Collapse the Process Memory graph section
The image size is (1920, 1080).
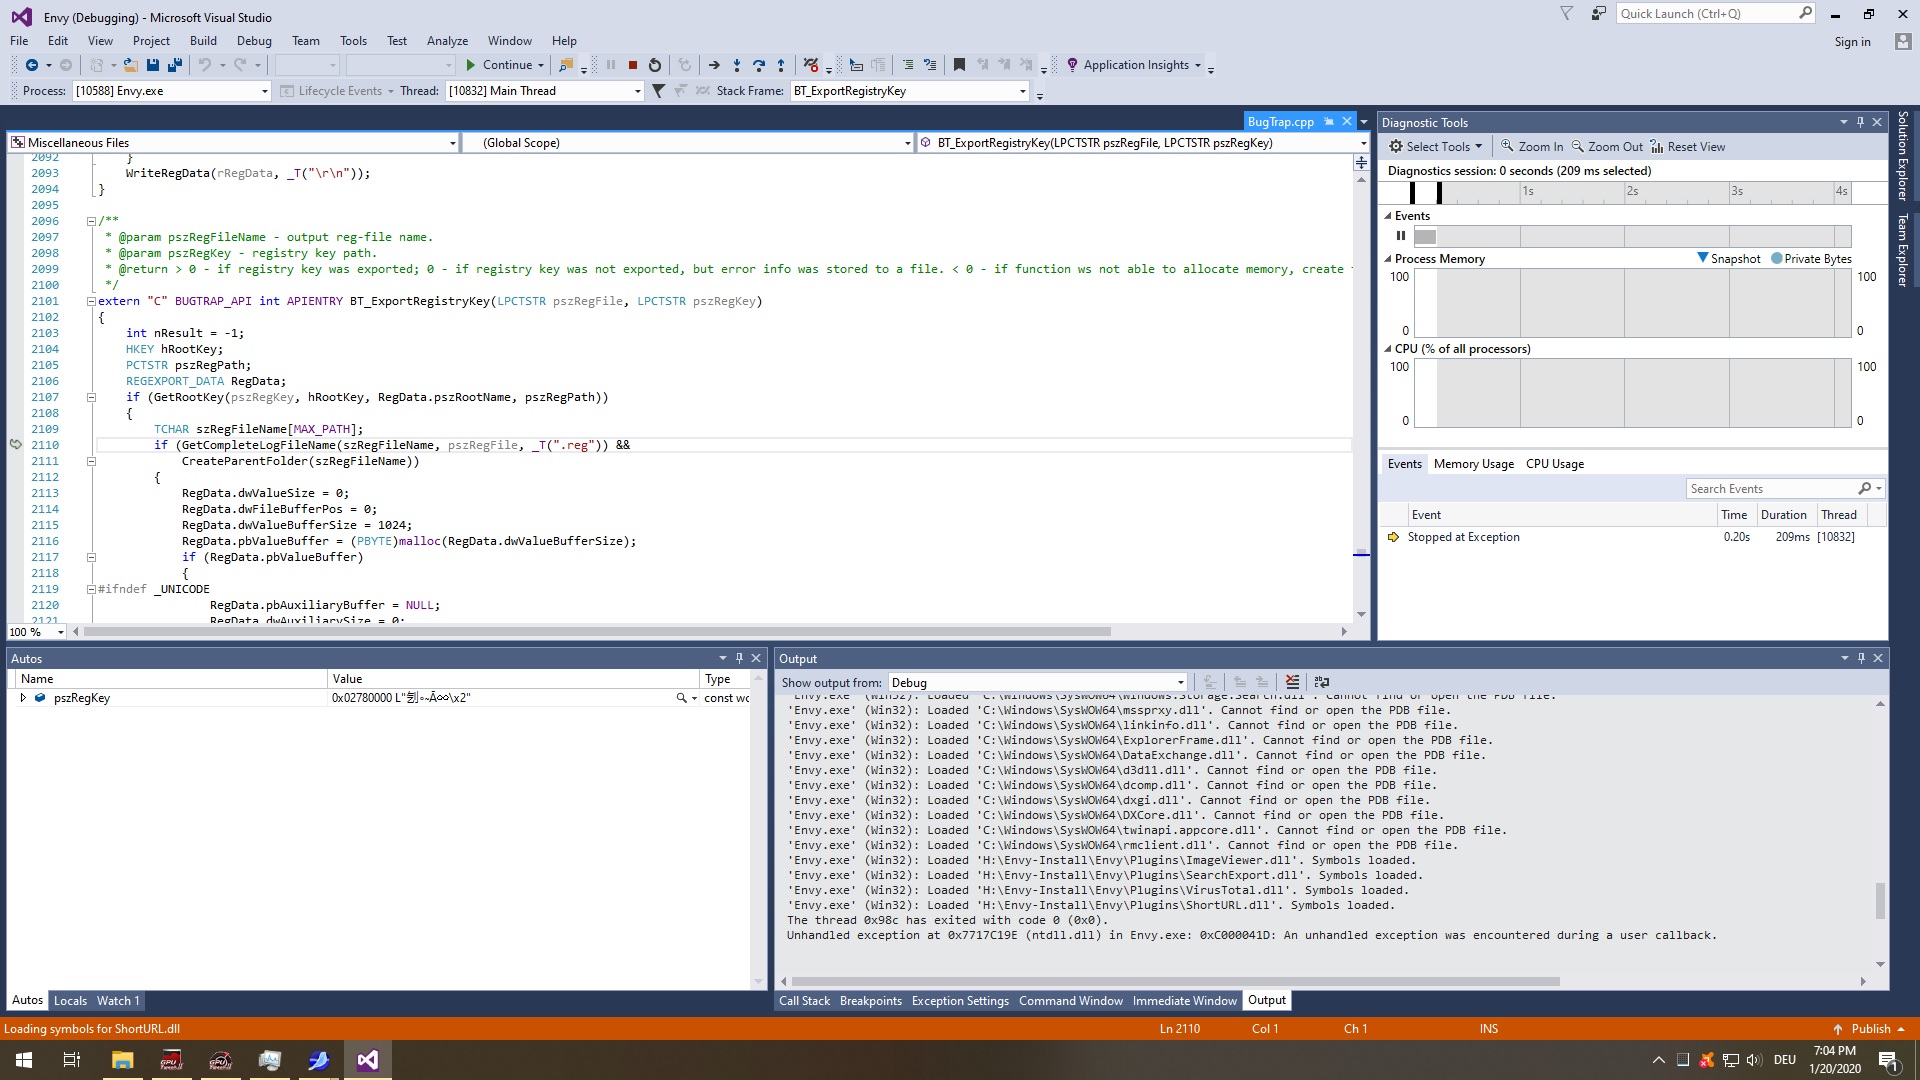point(1388,259)
